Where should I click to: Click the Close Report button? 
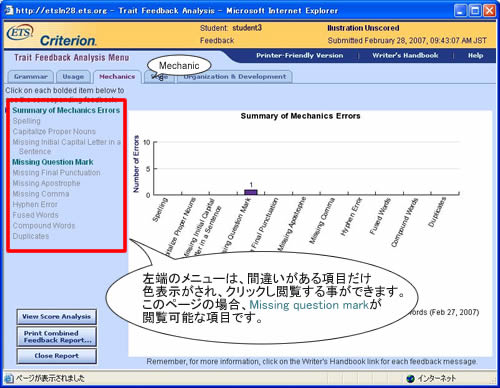[56, 356]
